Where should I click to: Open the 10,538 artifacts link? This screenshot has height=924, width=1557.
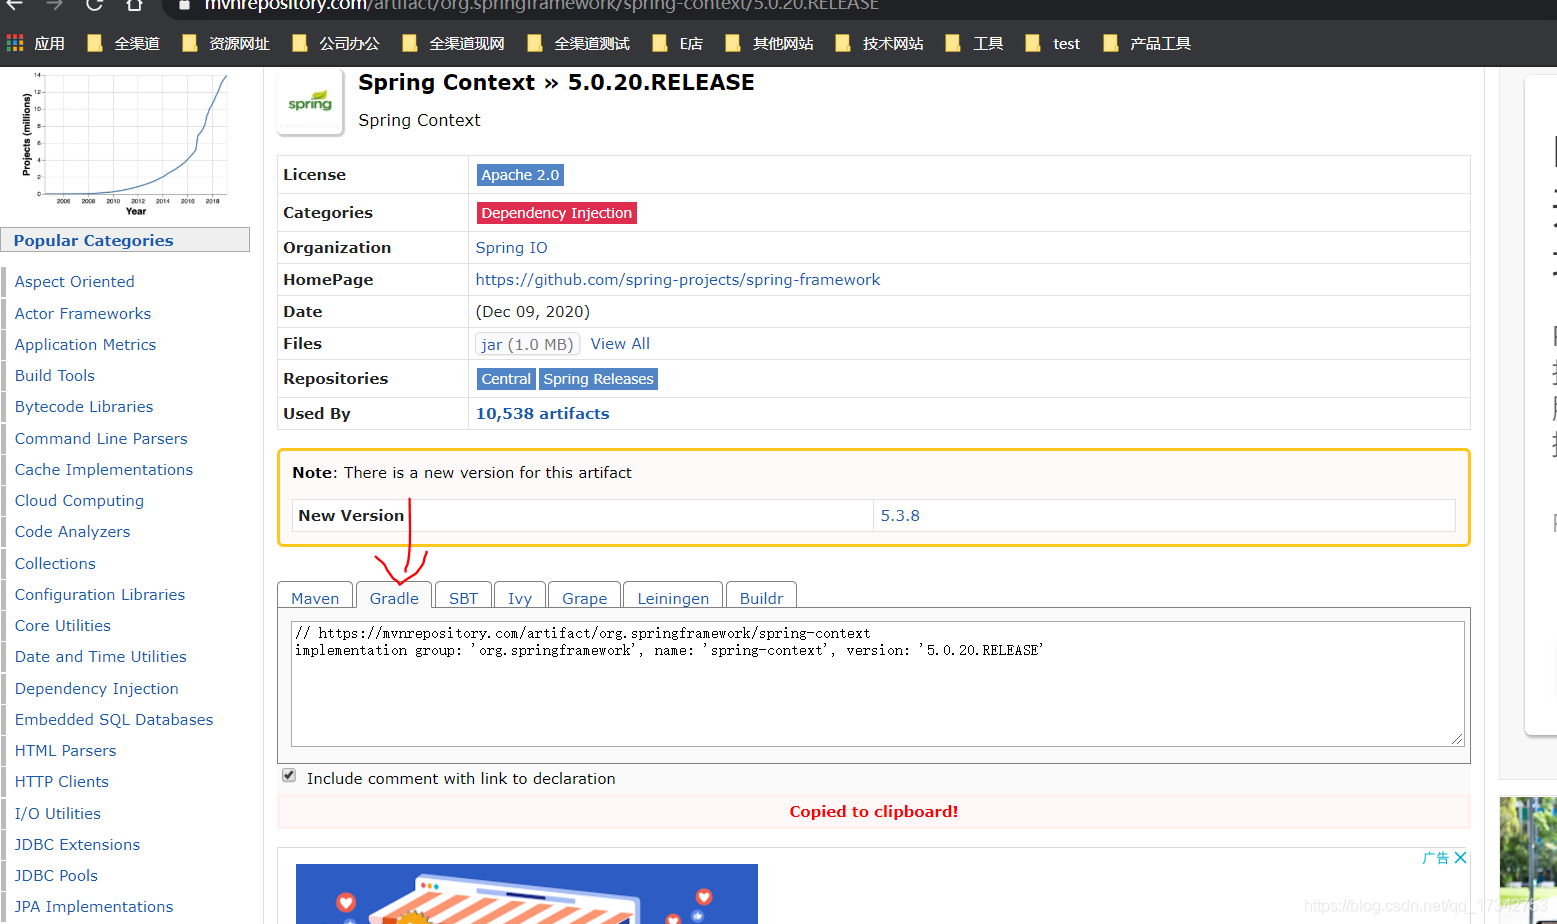pos(542,414)
